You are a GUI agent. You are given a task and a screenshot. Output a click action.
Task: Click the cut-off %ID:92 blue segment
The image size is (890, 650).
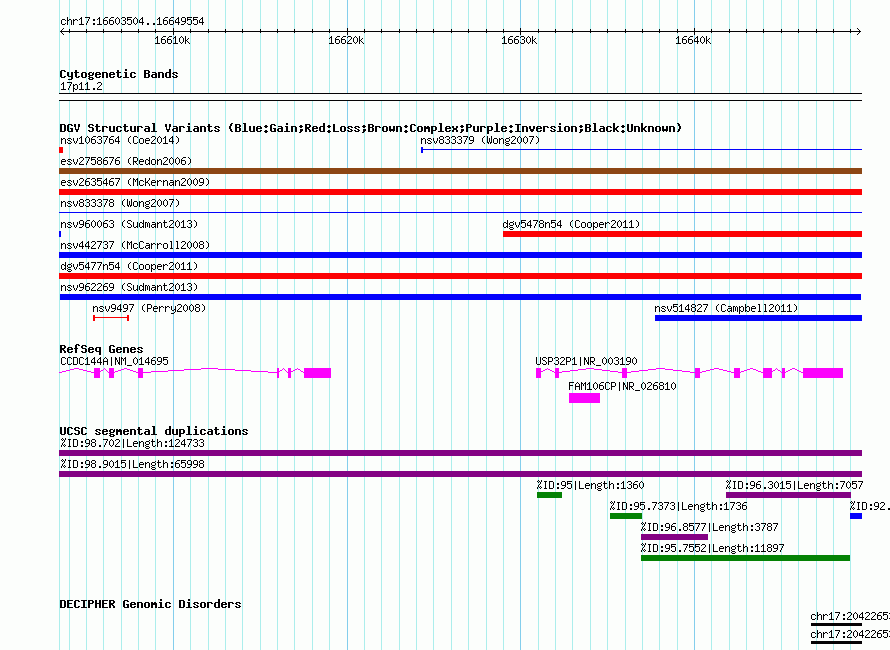(856, 516)
